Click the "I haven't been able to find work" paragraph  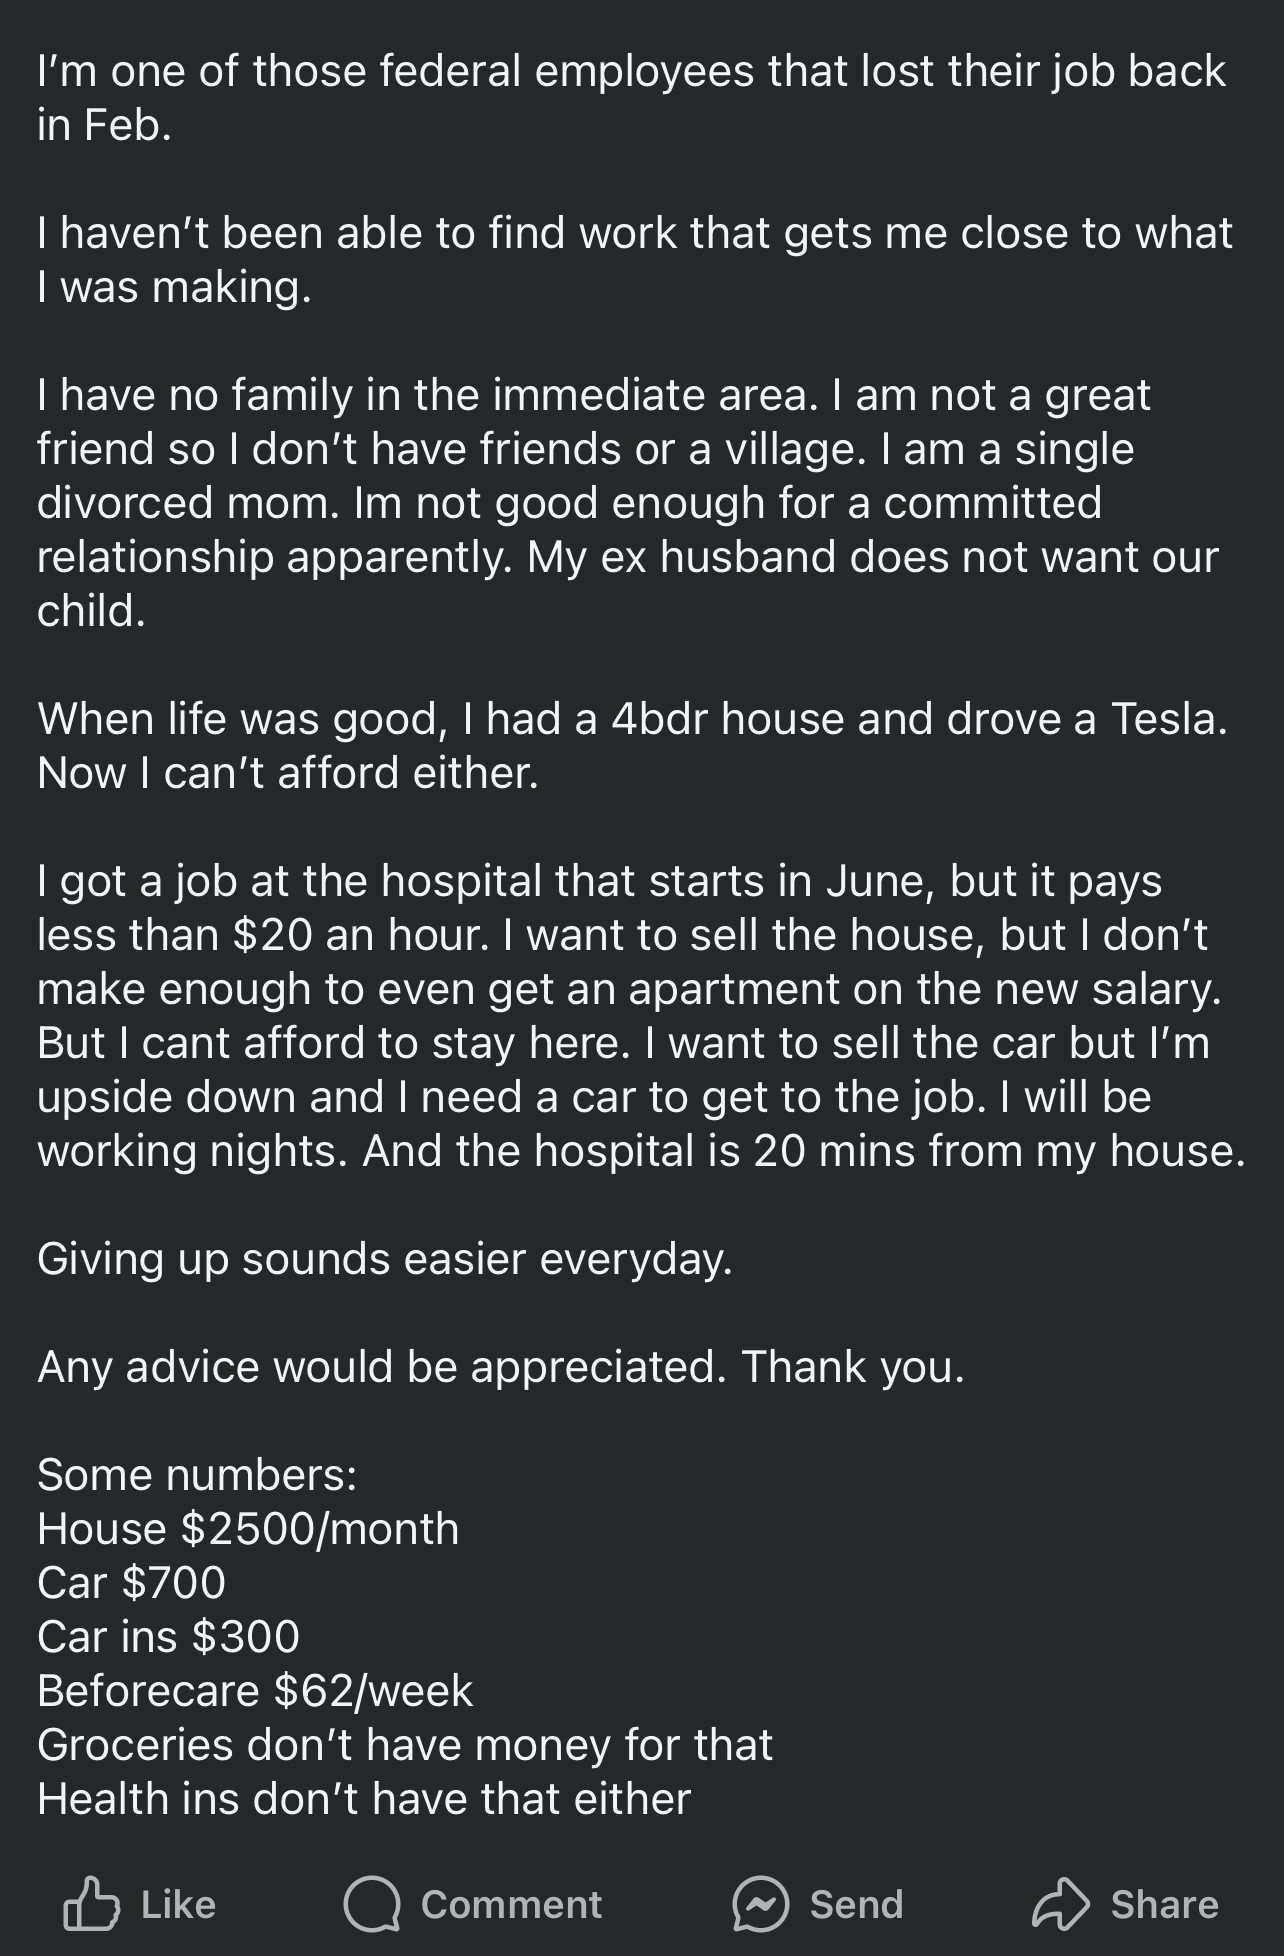[635, 260]
